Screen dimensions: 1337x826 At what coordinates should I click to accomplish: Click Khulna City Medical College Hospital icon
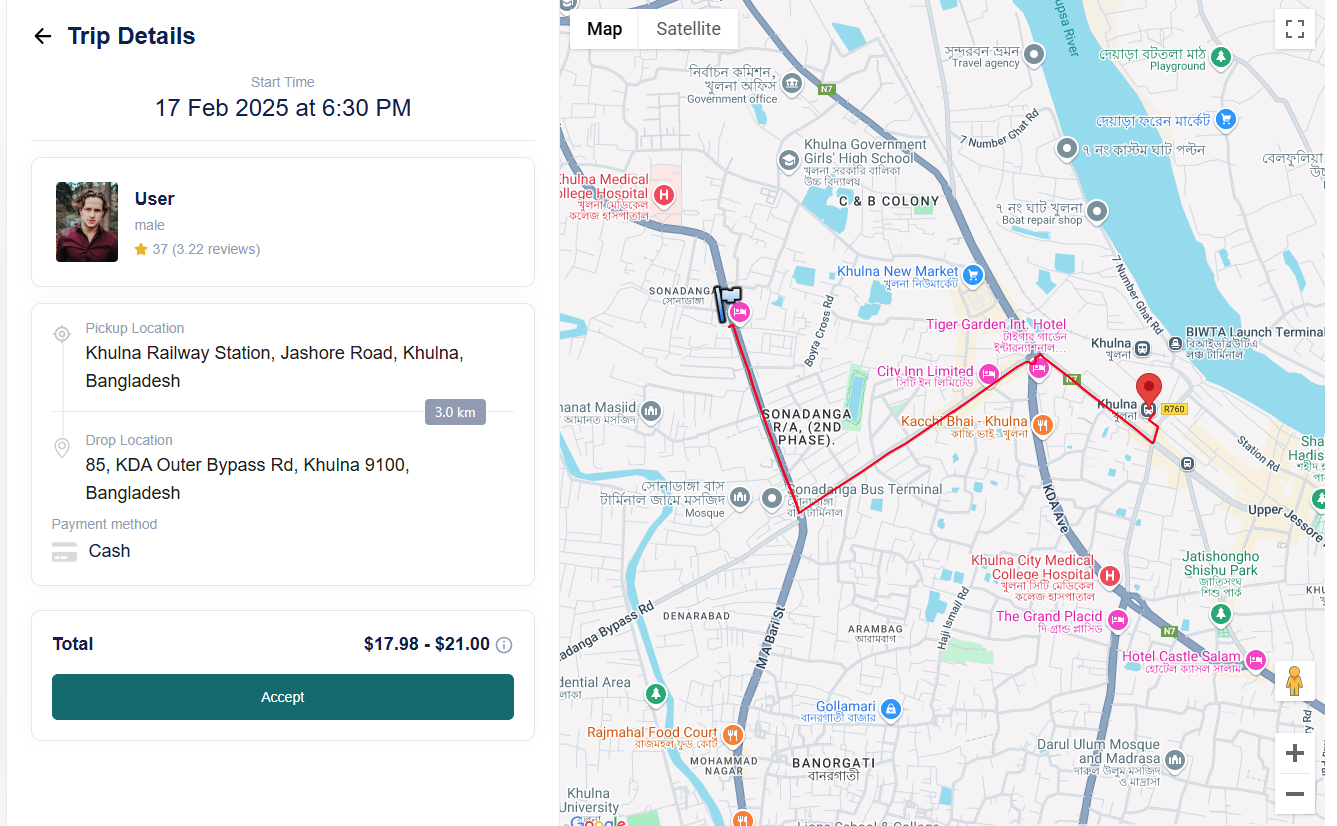click(x=1109, y=576)
